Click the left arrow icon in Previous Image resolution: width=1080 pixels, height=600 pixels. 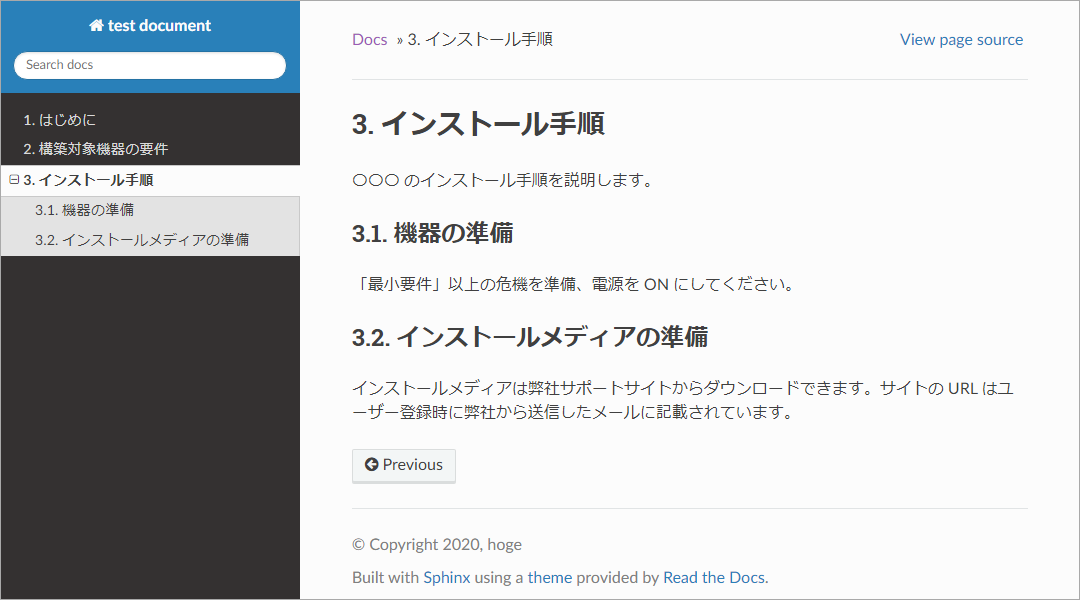371,465
